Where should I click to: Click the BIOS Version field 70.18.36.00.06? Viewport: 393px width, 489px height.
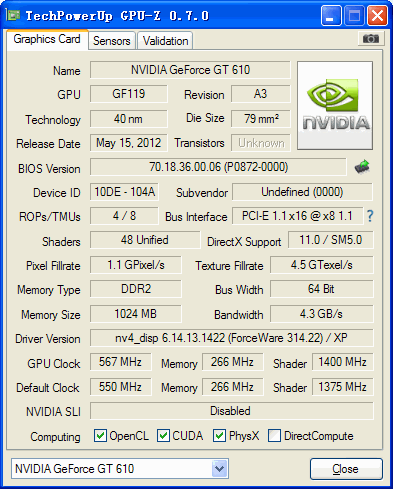point(218,167)
